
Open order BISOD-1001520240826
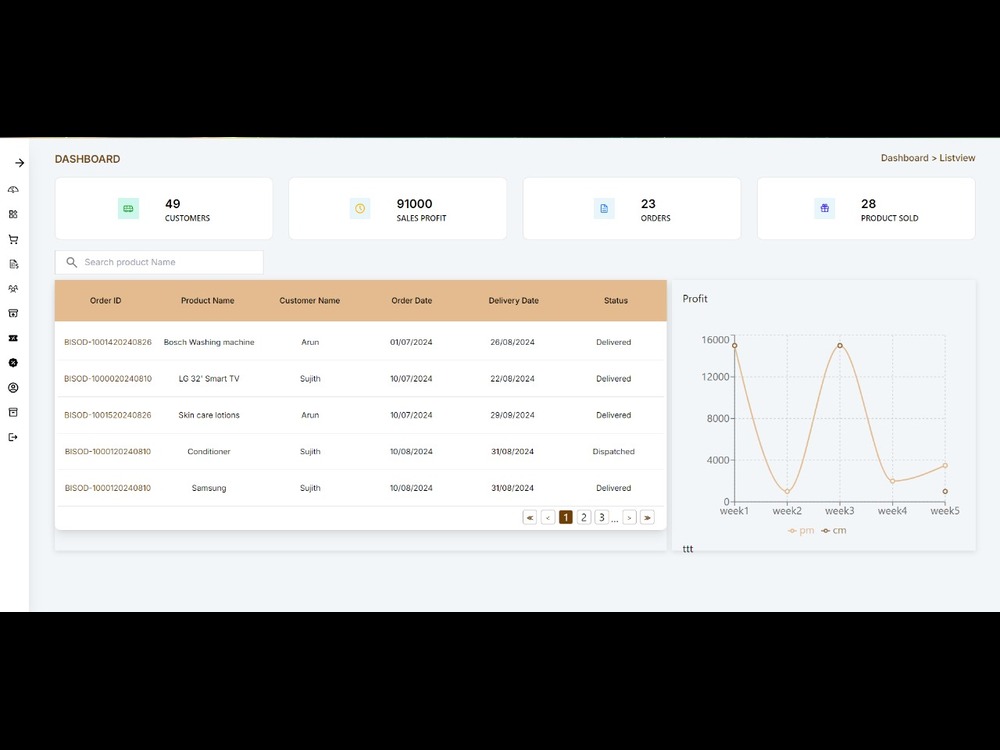point(108,415)
